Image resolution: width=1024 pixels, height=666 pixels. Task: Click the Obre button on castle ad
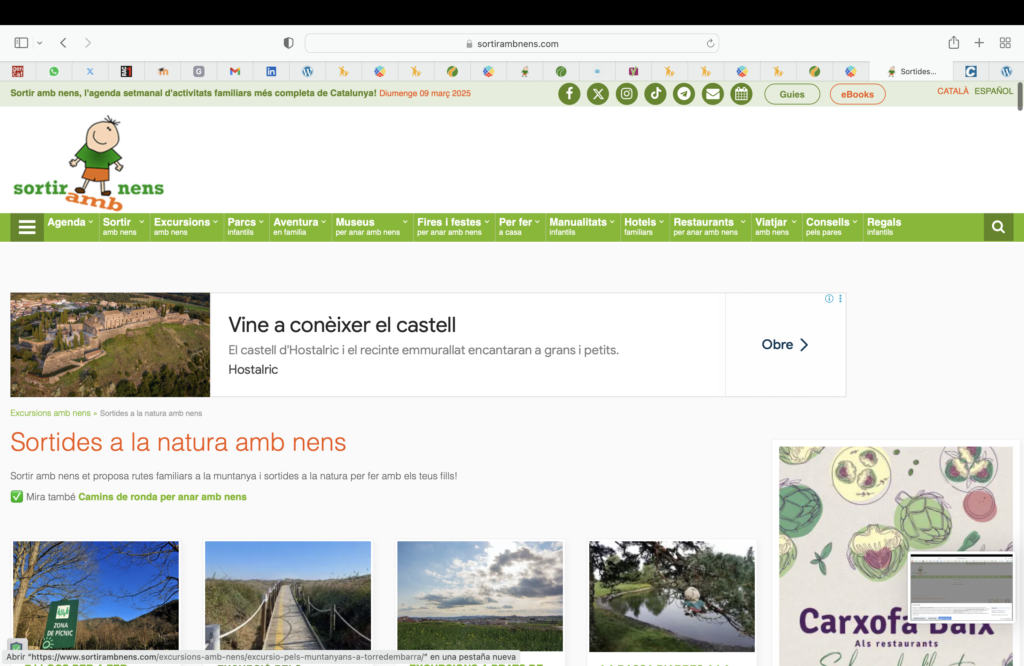click(785, 345)
